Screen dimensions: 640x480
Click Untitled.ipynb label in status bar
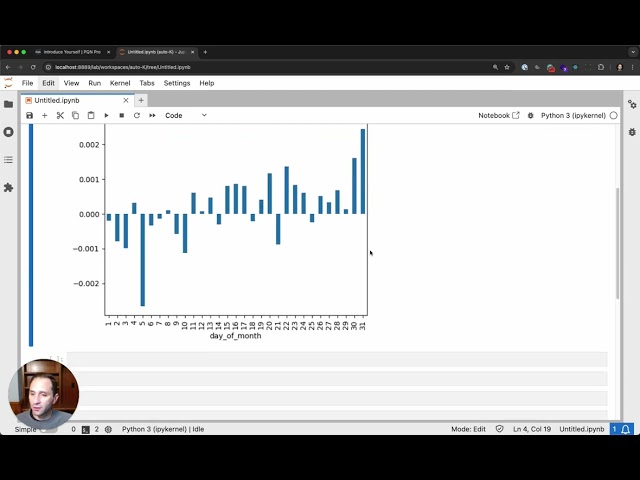[582, 429]
